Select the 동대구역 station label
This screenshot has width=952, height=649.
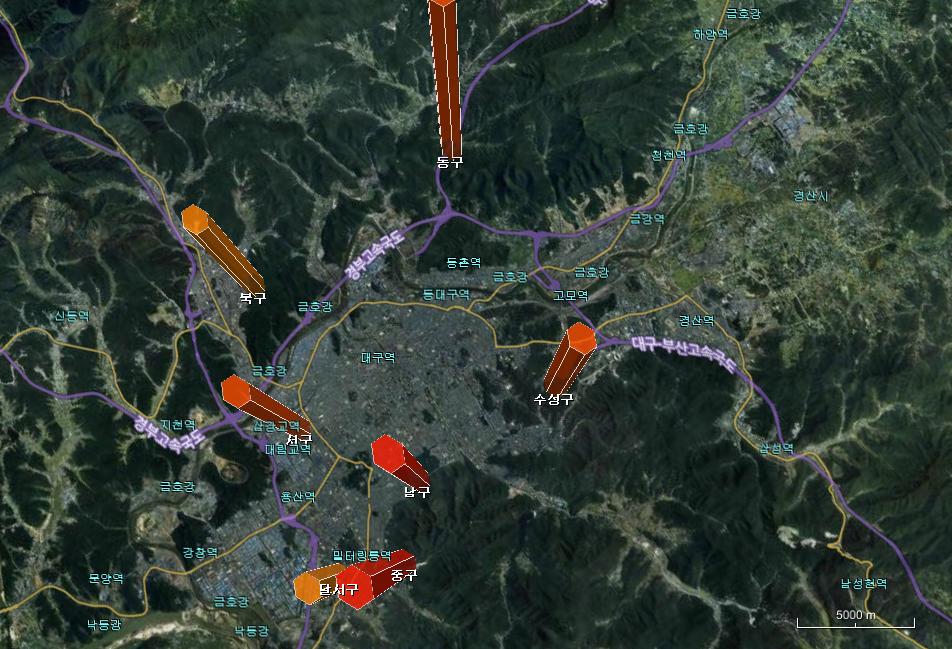coord(445,295)
